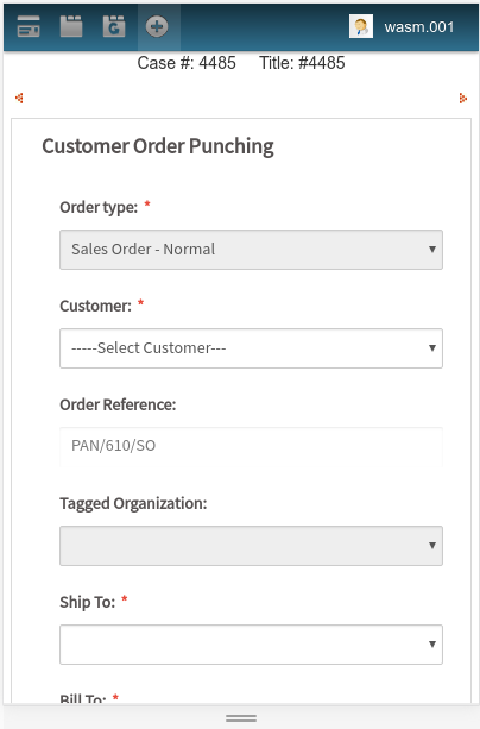This screenshot has width=480, height=729.
Task: Click the Order type dropdown arrow
Action: coord(432,249)
